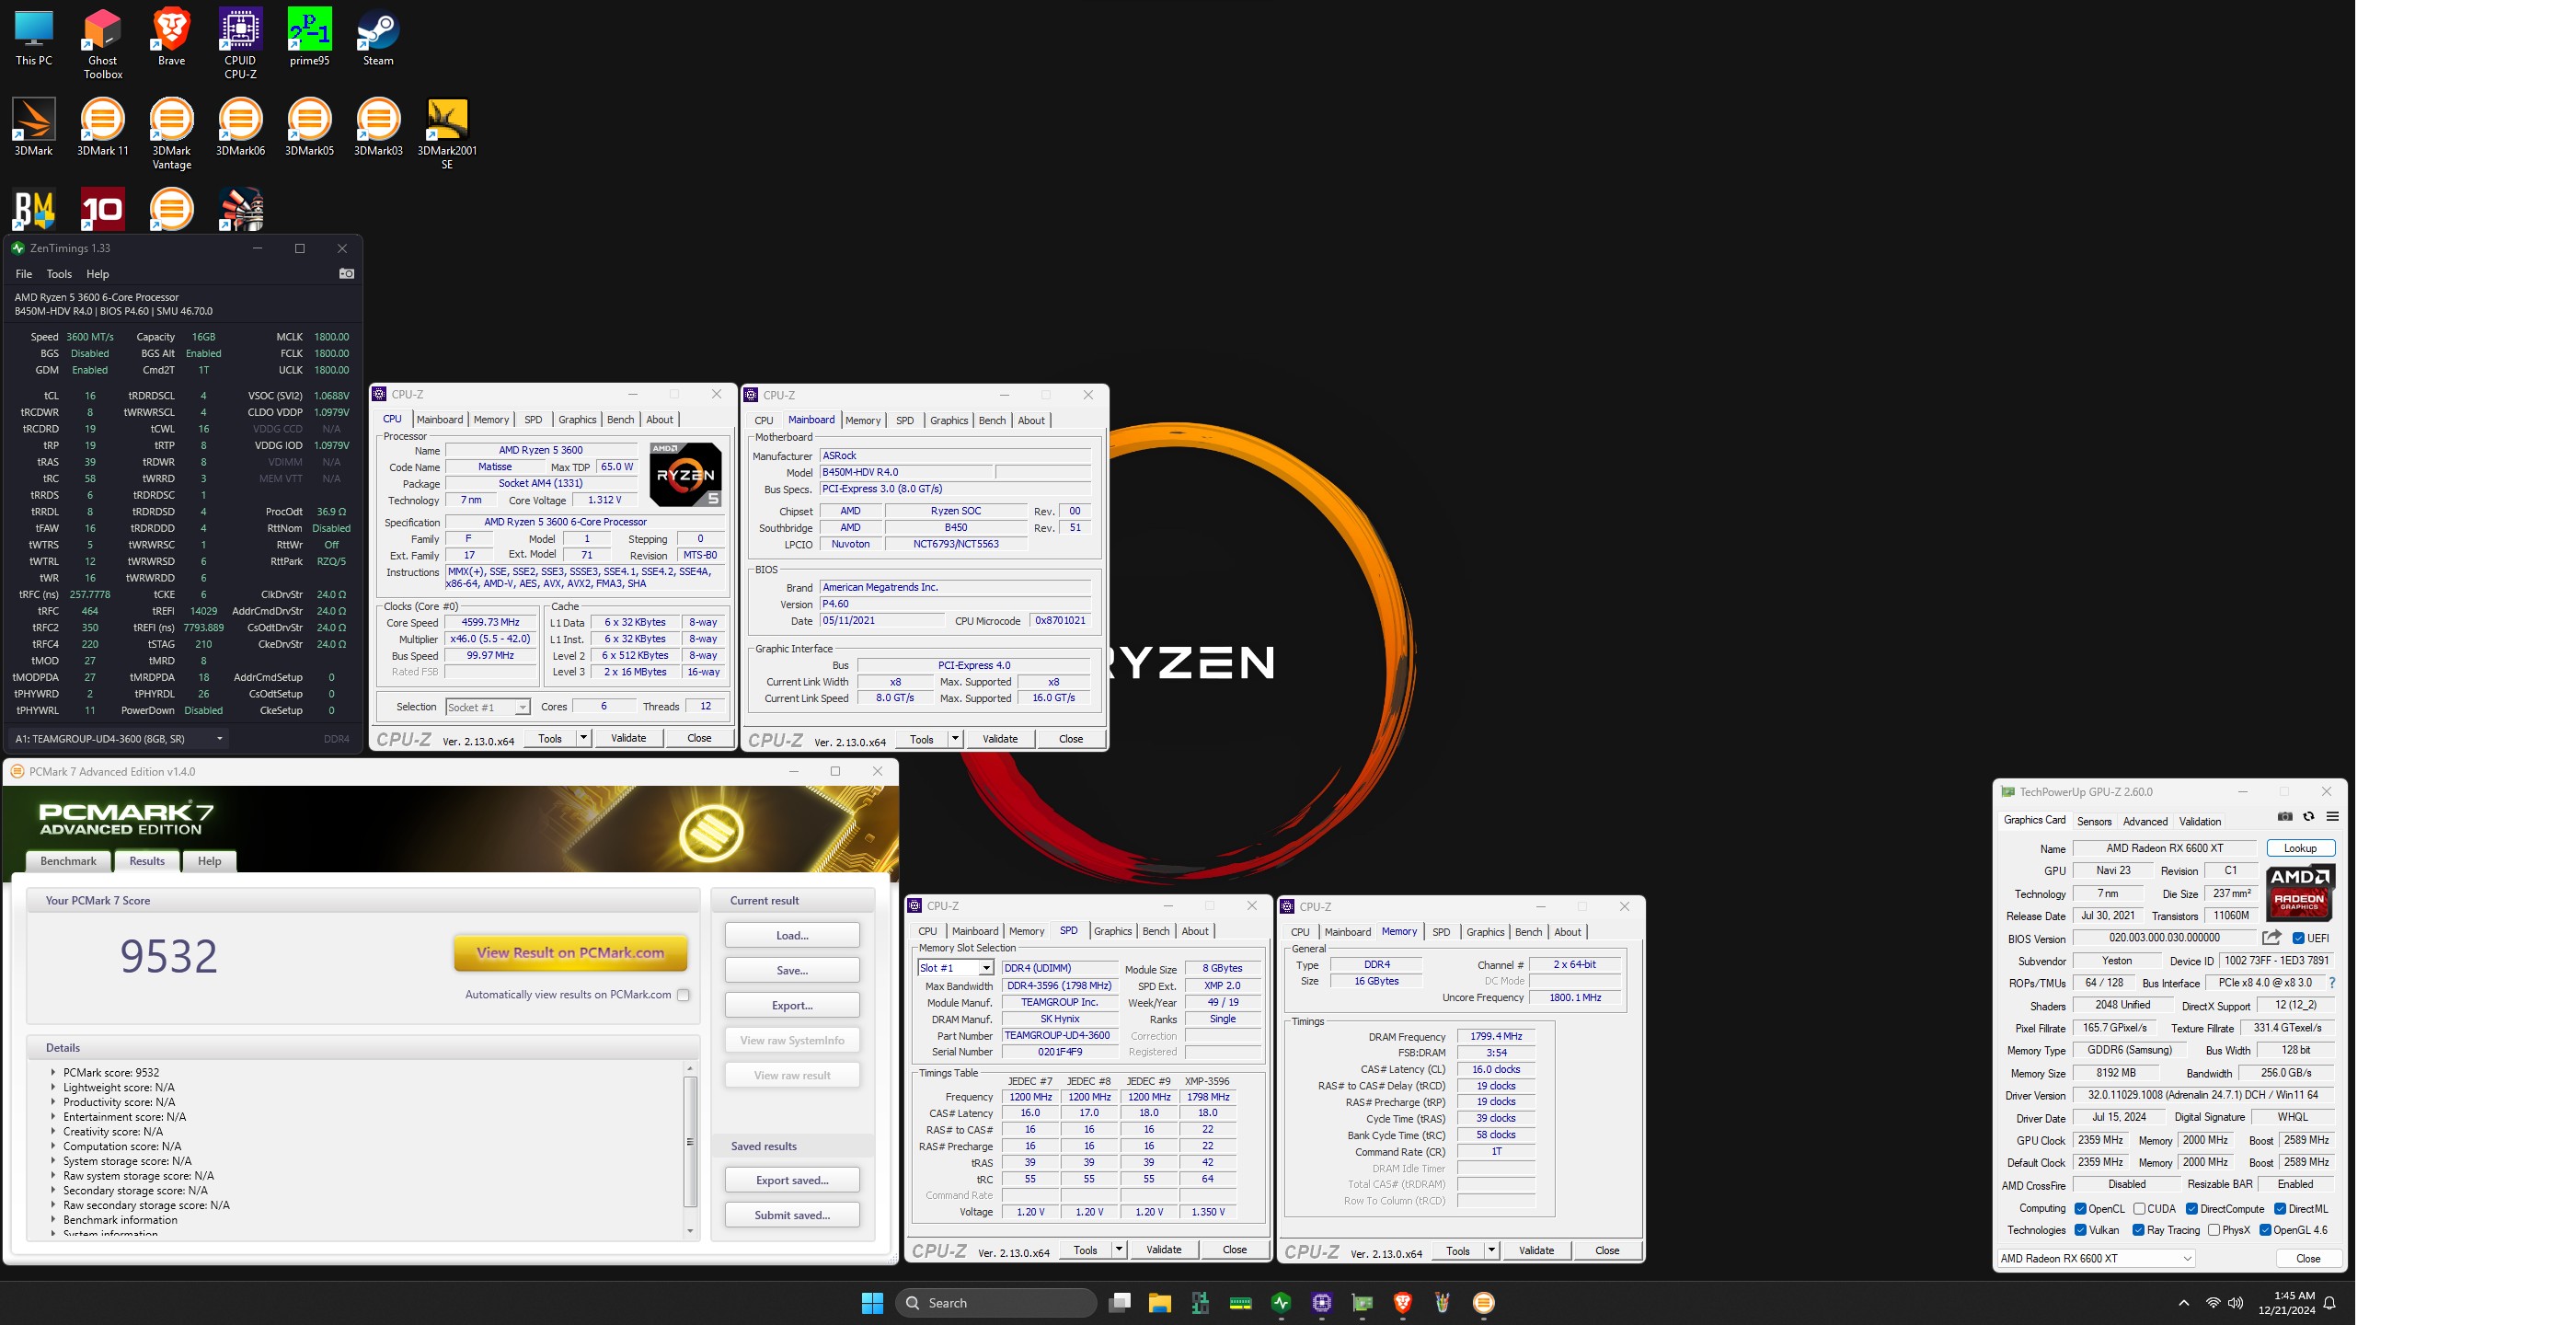Expand PCMark score tree item
Image resolution: width=2576 pixels, height=1325 pixels.
(x=53, y=1072)
